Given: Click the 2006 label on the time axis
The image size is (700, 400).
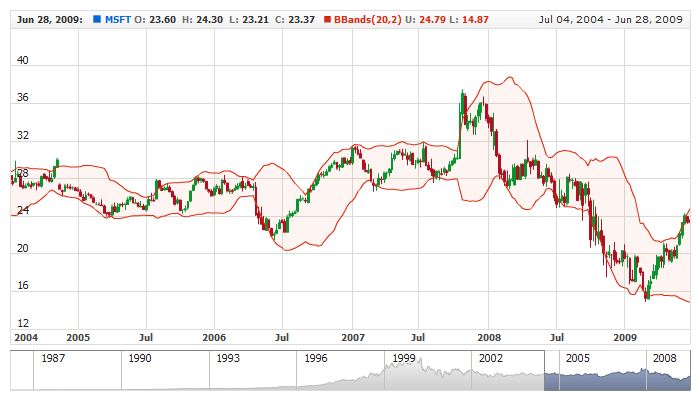Looking at the screenshot, I should pyautogui.click(x=214, y=338).
